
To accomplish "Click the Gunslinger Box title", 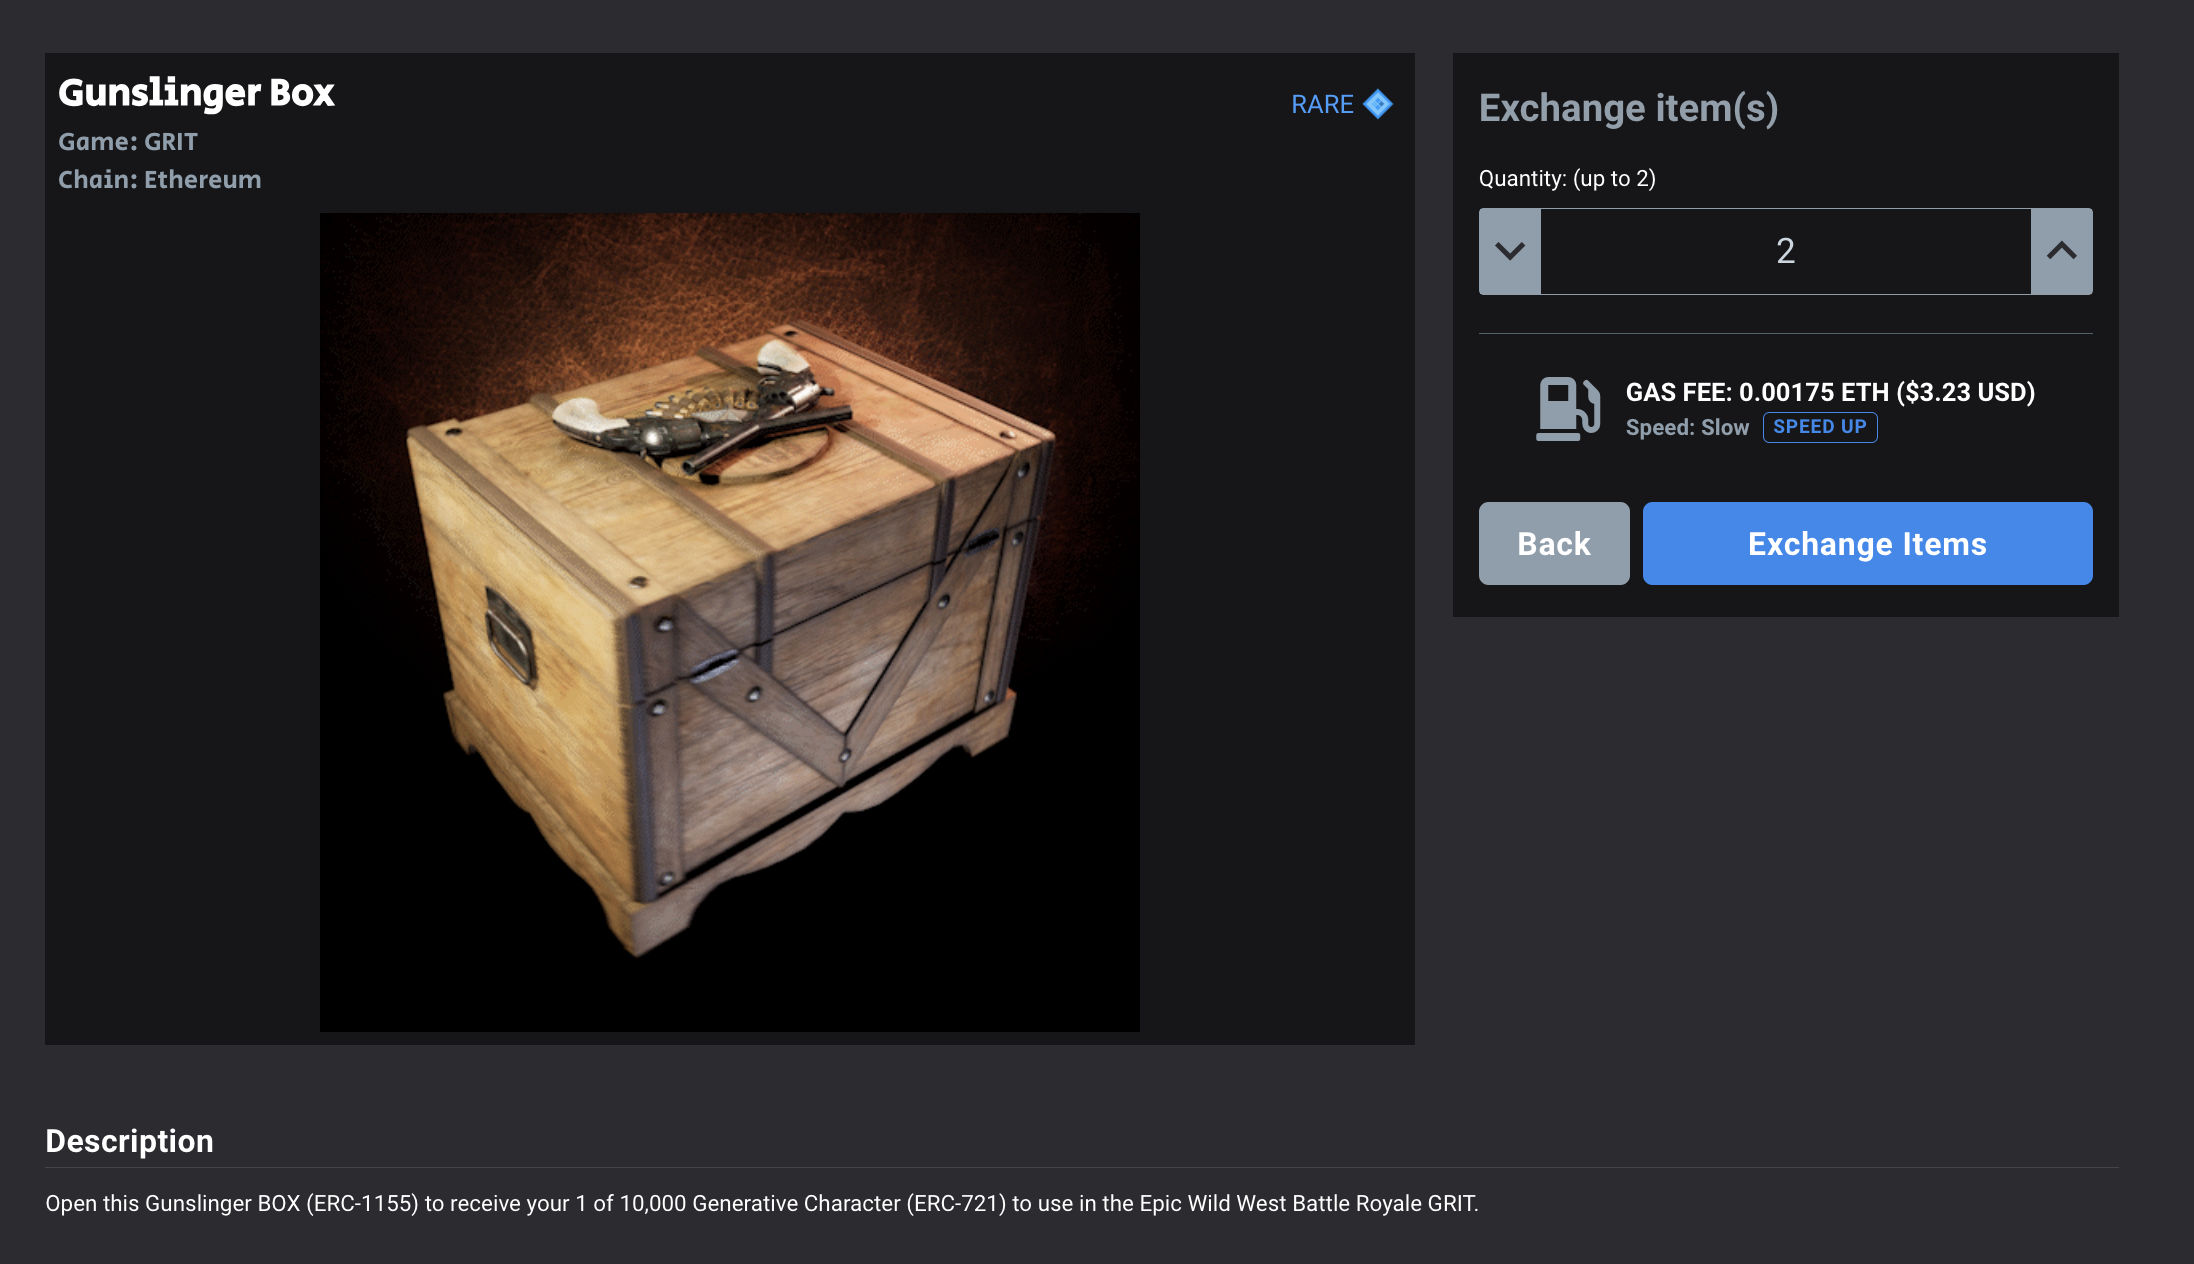I will (x=196, y=92).
